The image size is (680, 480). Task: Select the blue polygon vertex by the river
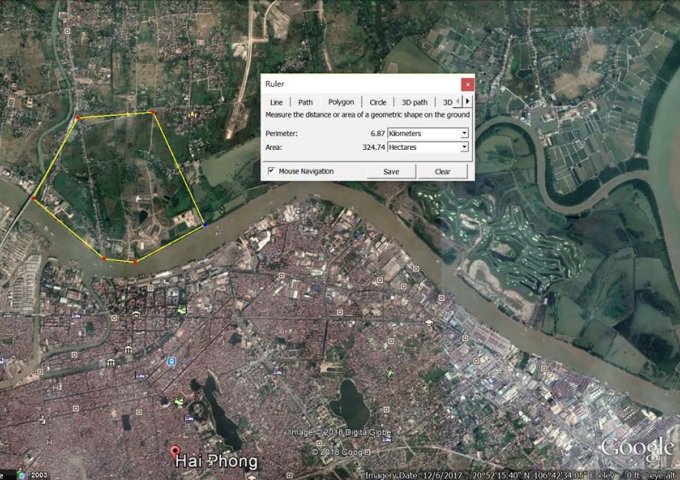tap(204, 225)
